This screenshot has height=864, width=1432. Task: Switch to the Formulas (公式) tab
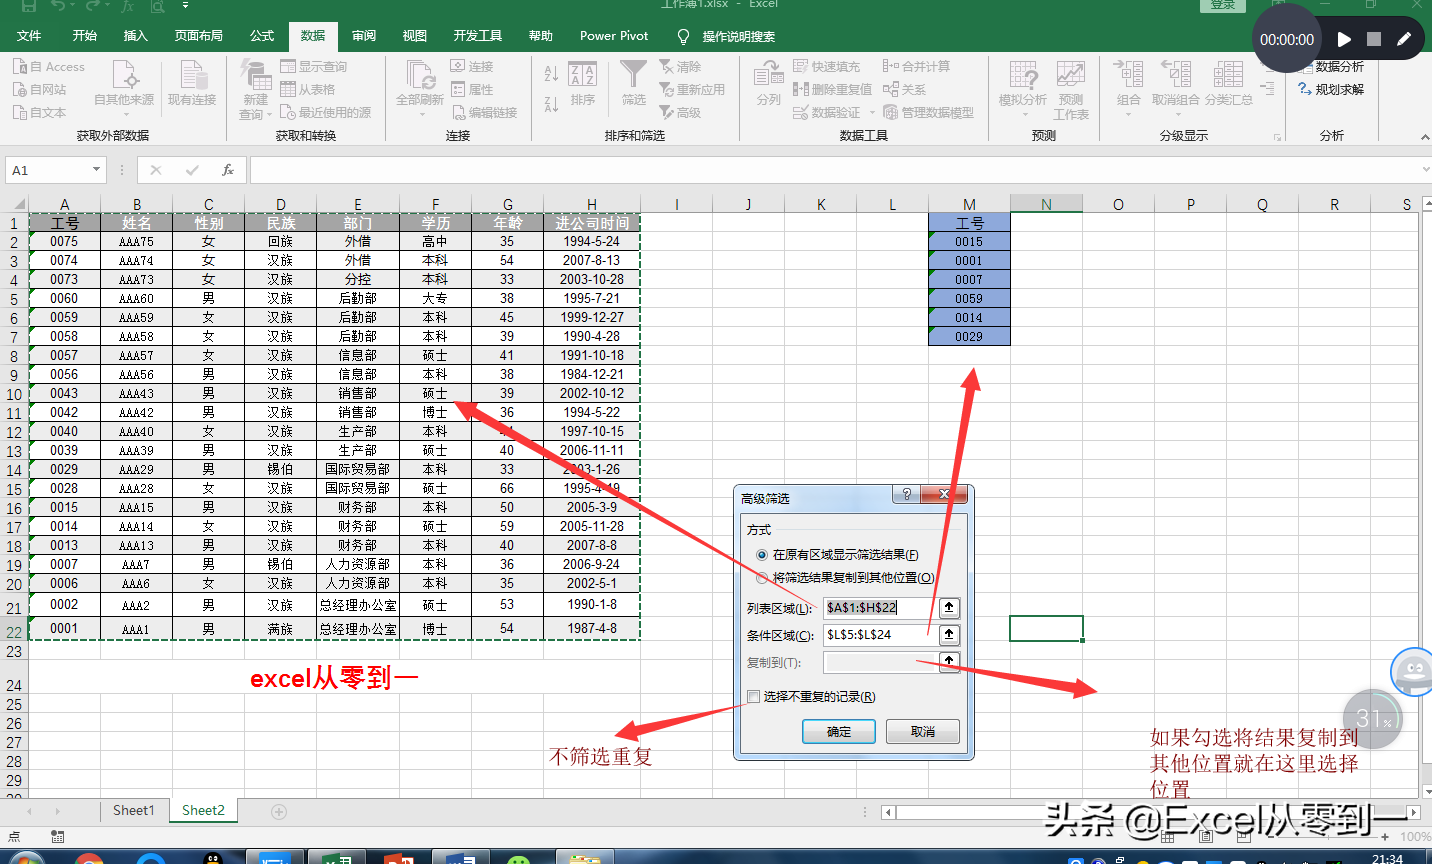coord(262,36)
